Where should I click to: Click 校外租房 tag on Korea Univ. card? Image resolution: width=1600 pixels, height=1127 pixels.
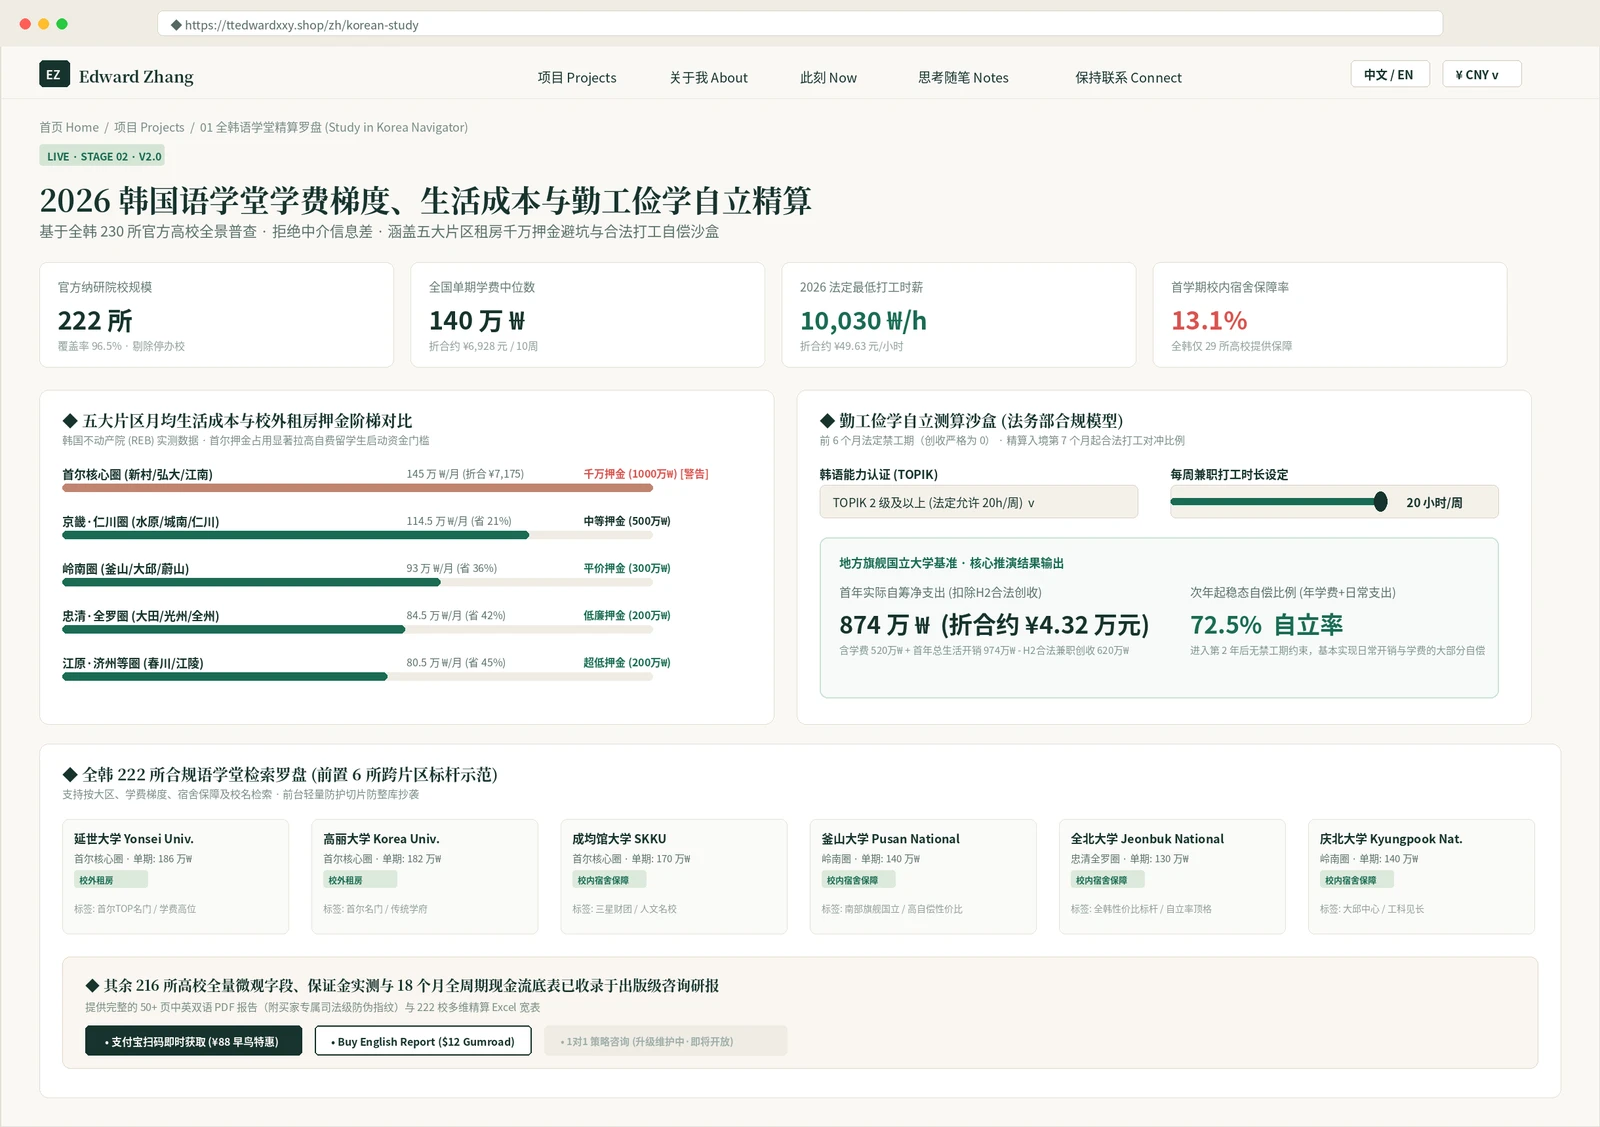coord(359,880)
